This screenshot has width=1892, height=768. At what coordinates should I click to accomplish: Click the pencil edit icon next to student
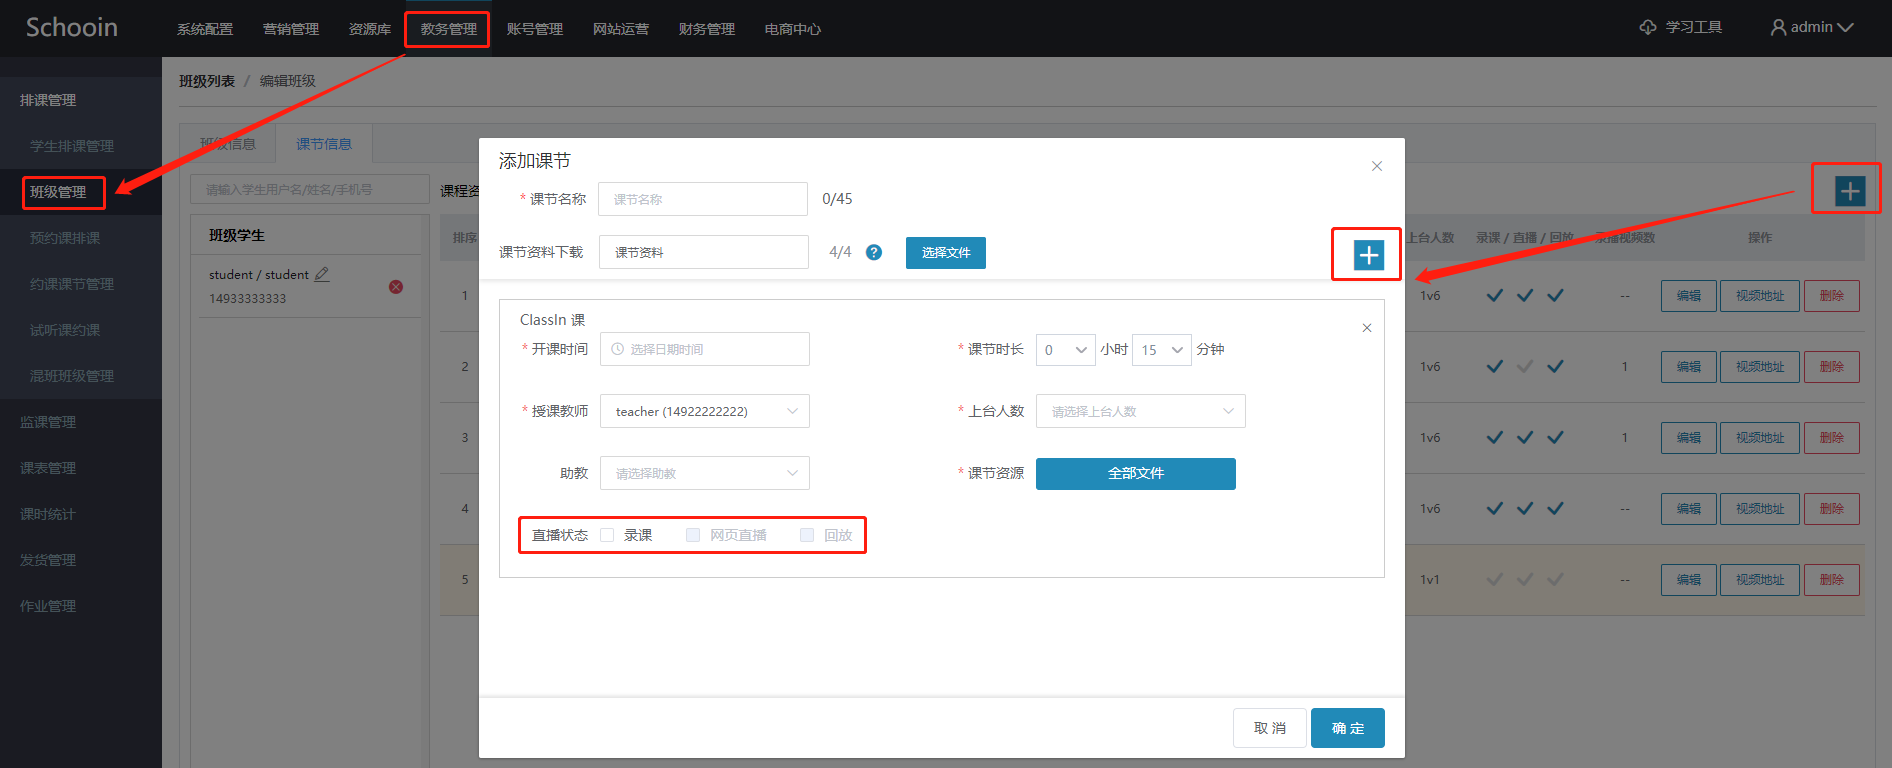click(322, 274)
